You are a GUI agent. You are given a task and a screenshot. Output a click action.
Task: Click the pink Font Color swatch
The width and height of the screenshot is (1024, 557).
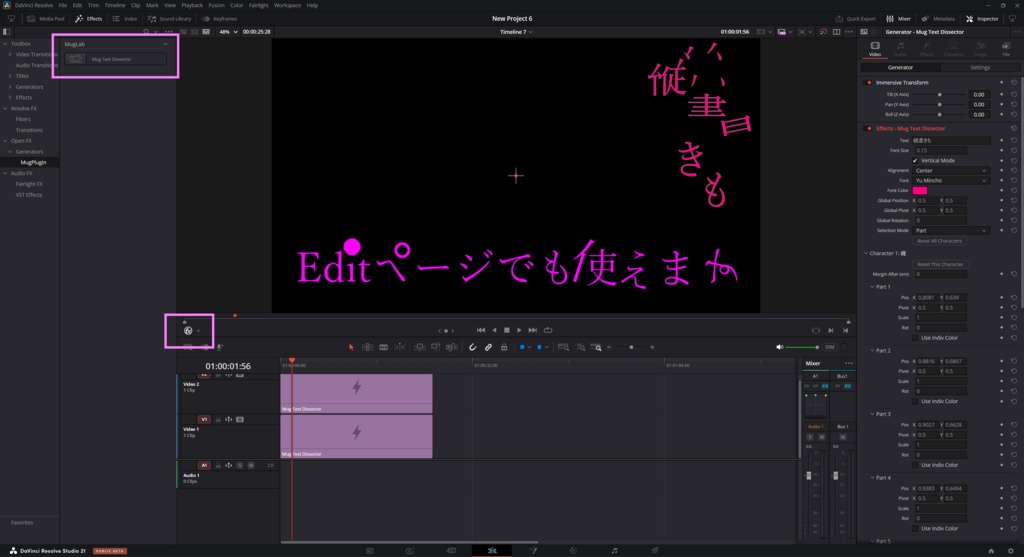tap(920, 191)
